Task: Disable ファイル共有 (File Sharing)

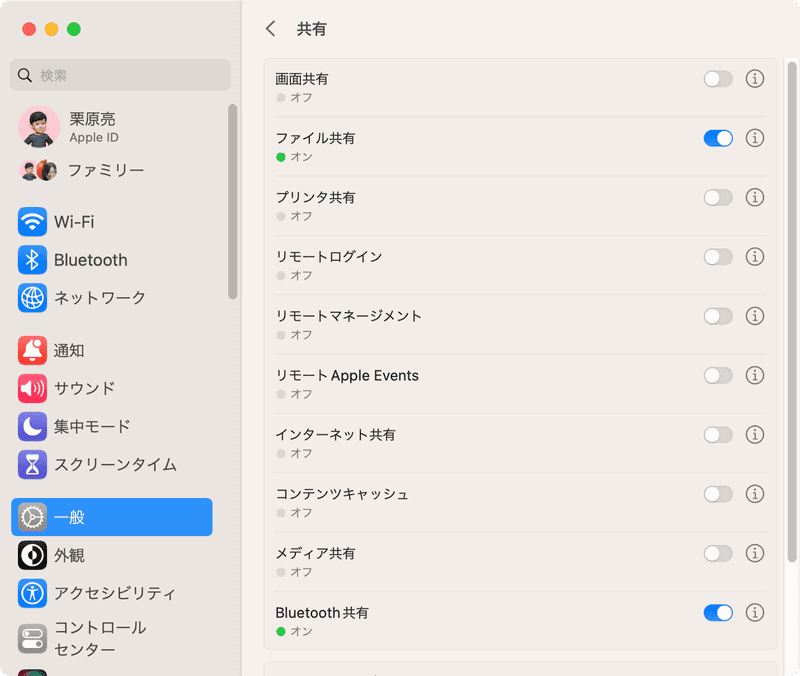Action: [x=718, y=138]
